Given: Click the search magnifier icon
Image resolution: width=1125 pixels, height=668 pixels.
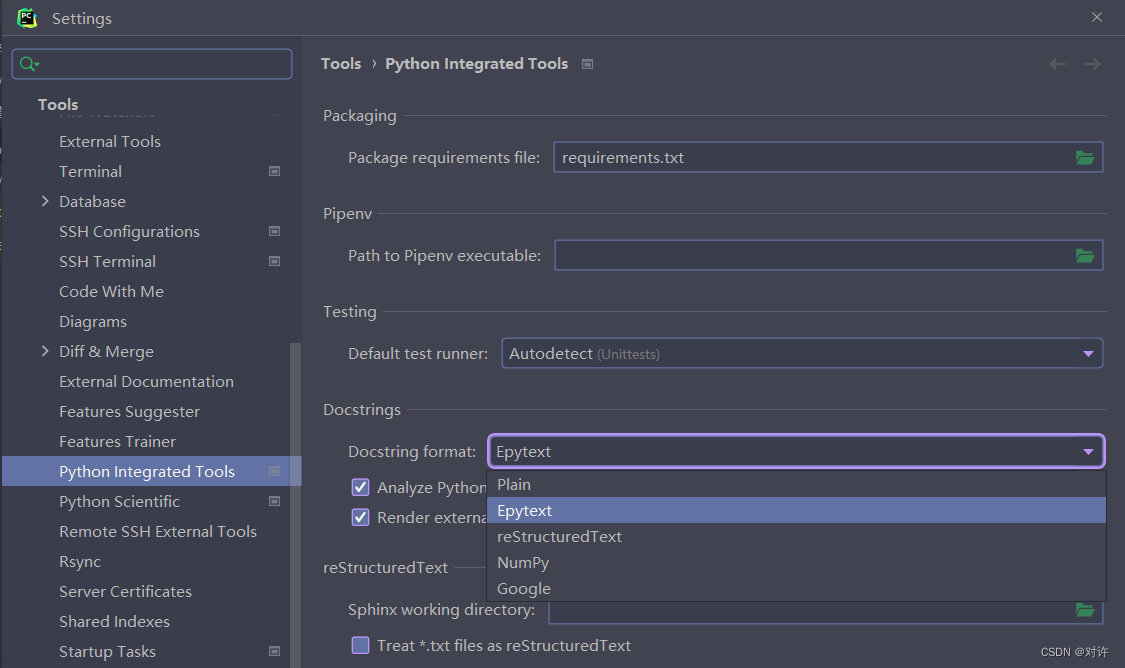Looking at the screenshot, I should [x=28, y=64].
